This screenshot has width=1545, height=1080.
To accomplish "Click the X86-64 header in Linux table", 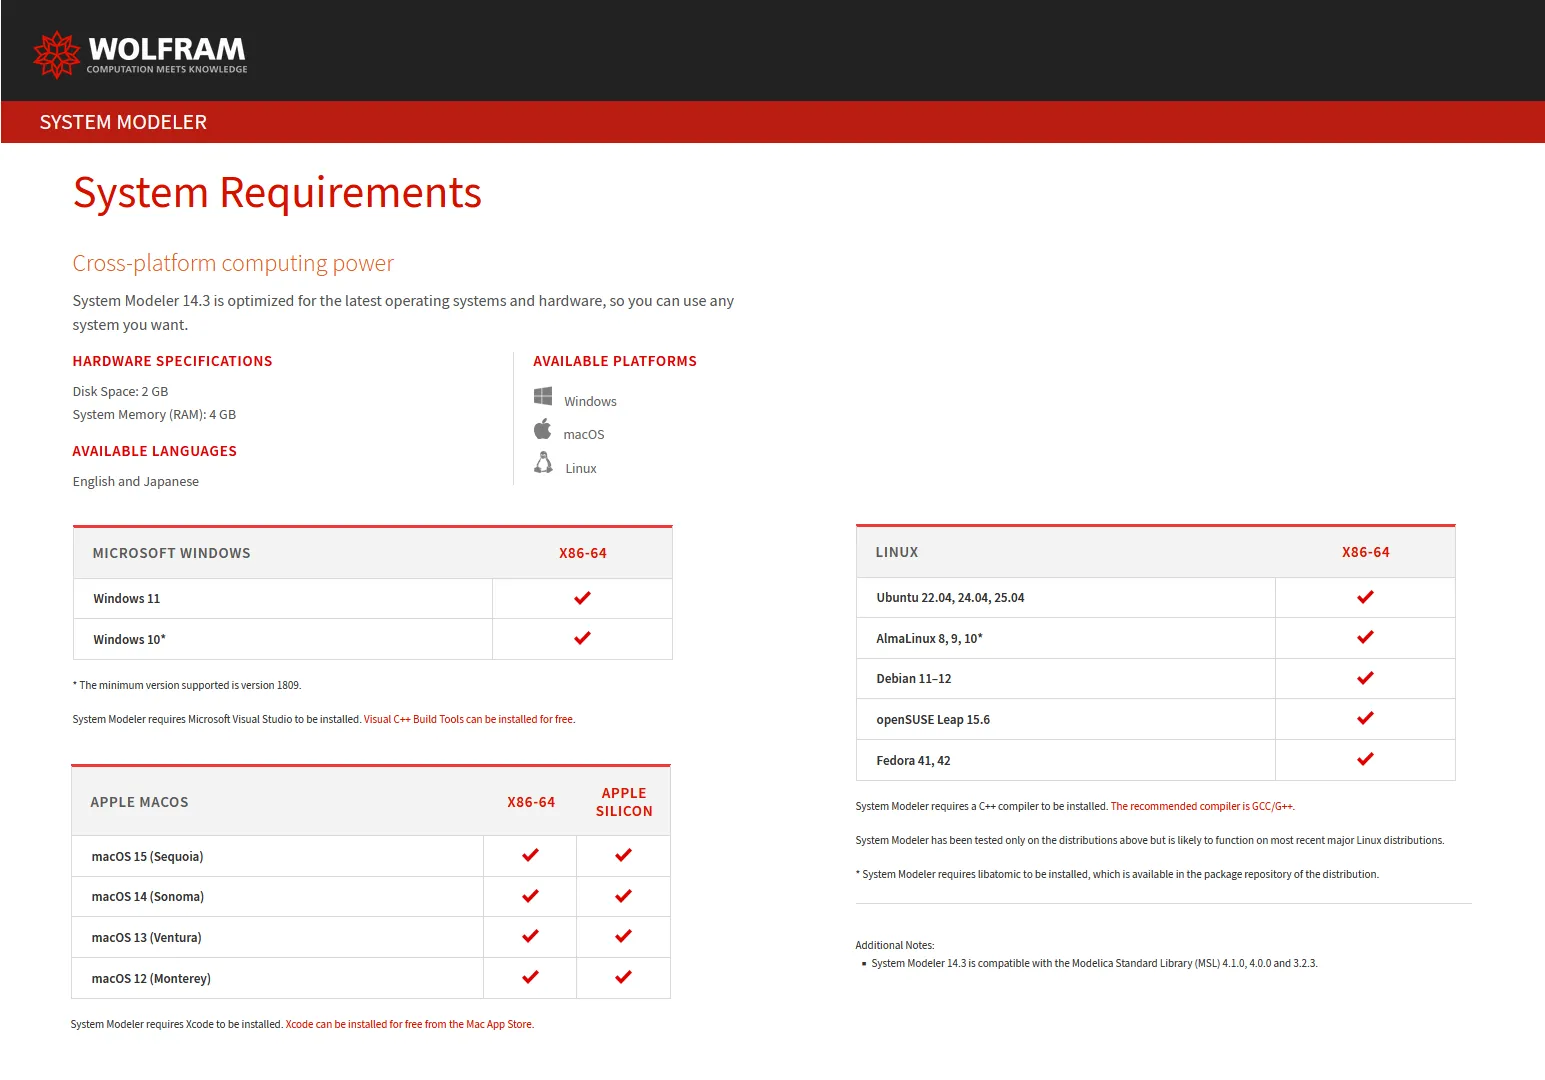I will click(1366, 552).
